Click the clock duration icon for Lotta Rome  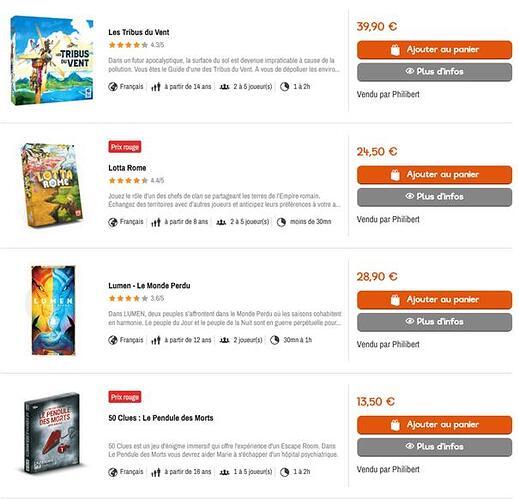click(x=281, y=222)
